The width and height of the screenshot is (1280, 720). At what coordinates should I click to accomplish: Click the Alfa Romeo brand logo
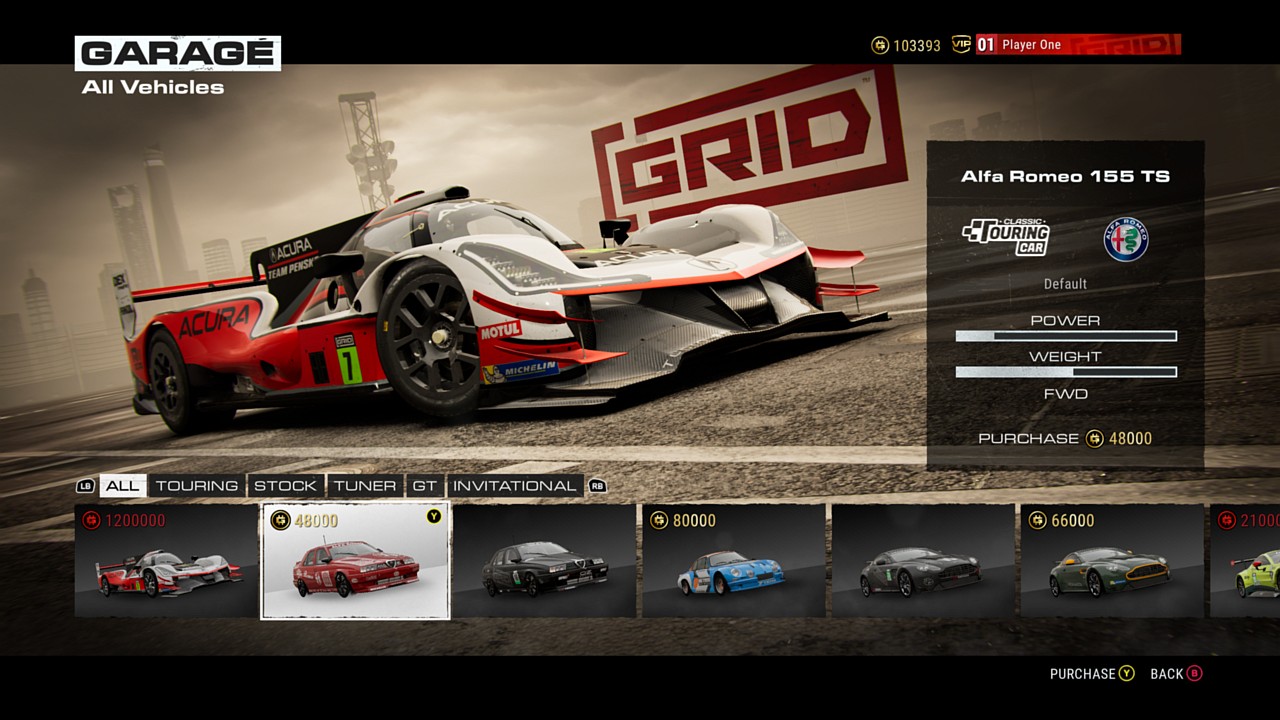(x=1125, y=240)
